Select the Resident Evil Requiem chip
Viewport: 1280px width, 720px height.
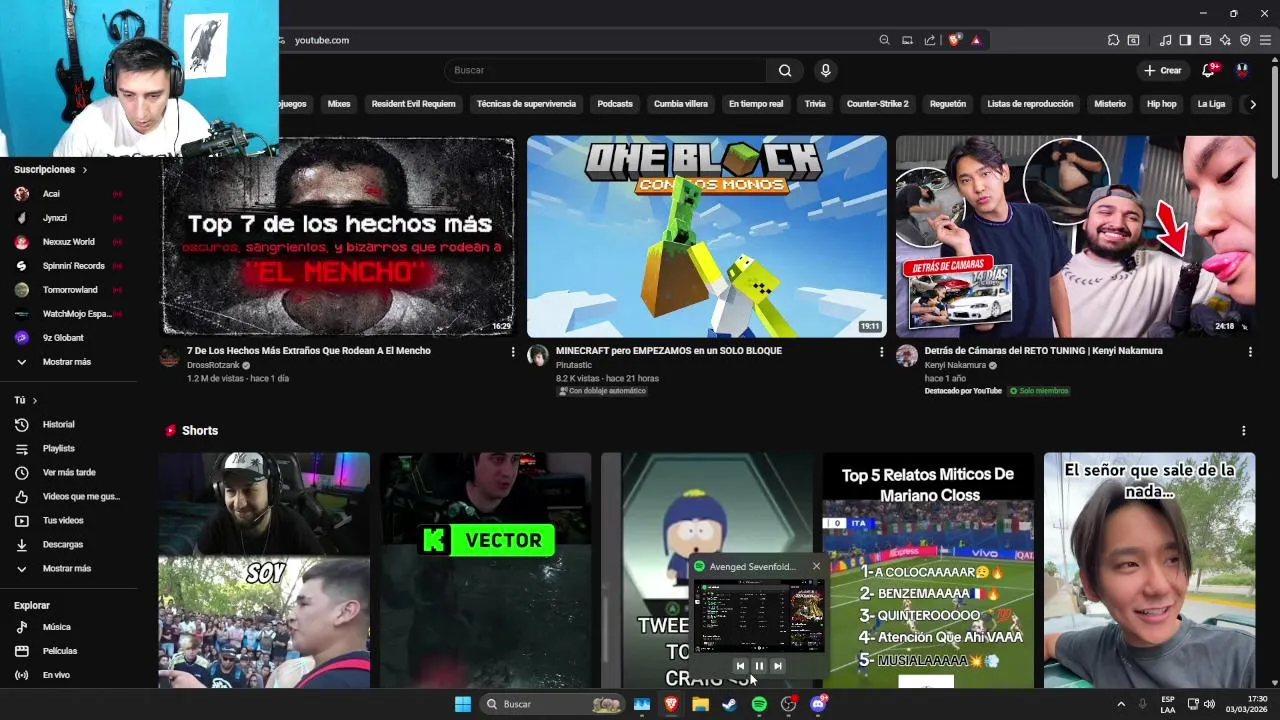(x=413, y=104)
